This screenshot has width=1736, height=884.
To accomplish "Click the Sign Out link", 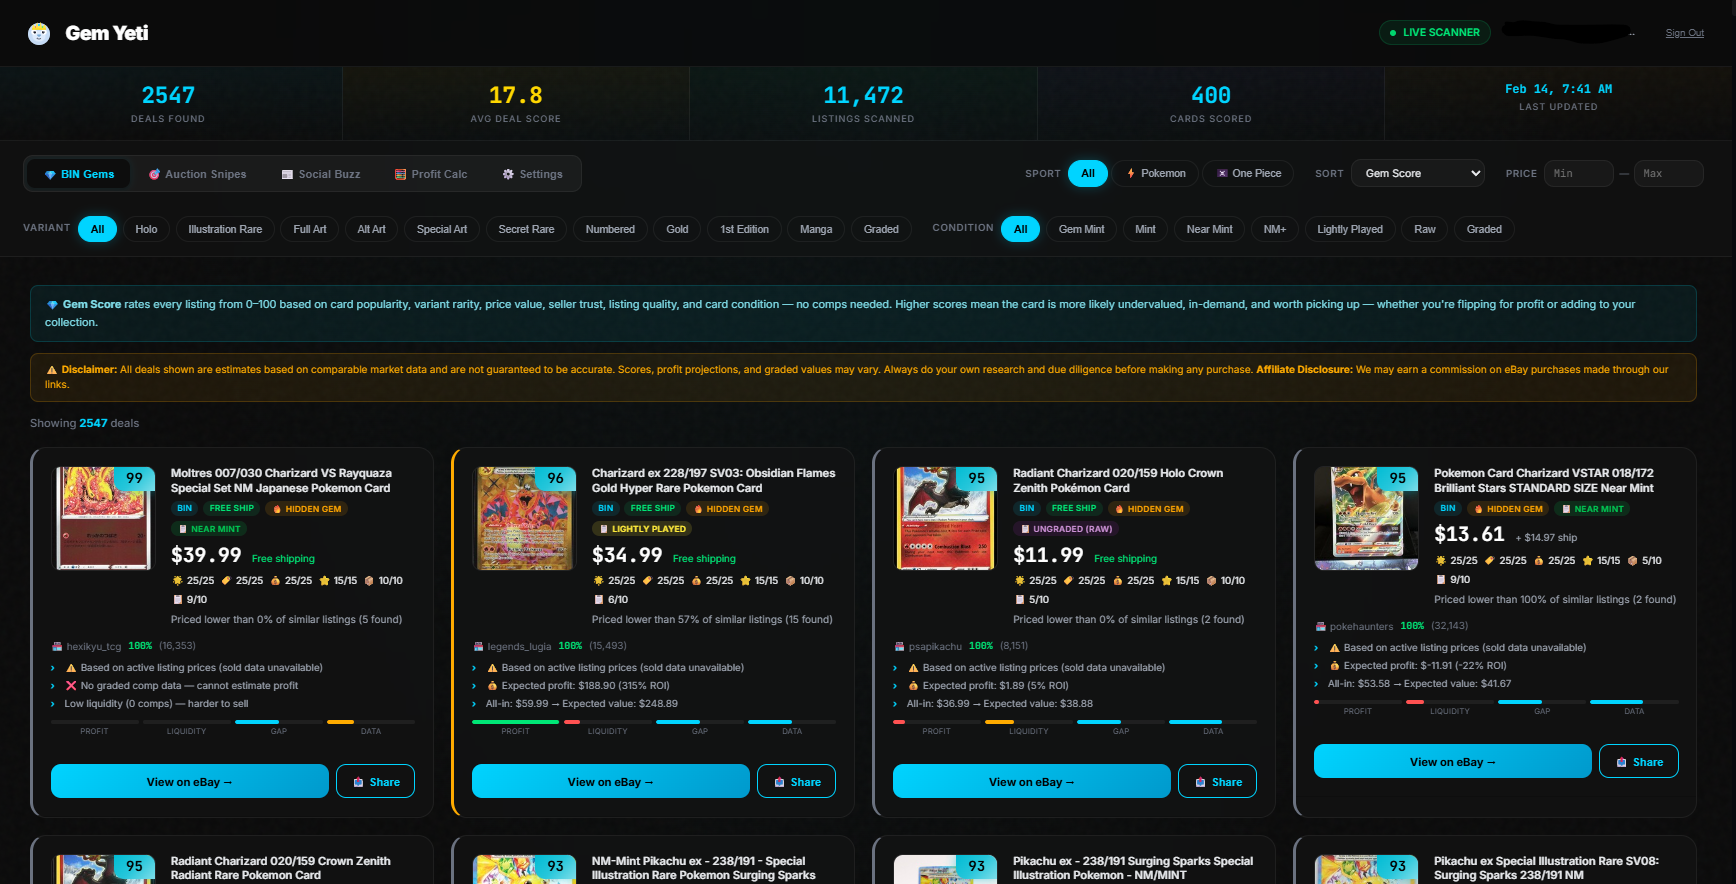I will tap(1685, 33).
